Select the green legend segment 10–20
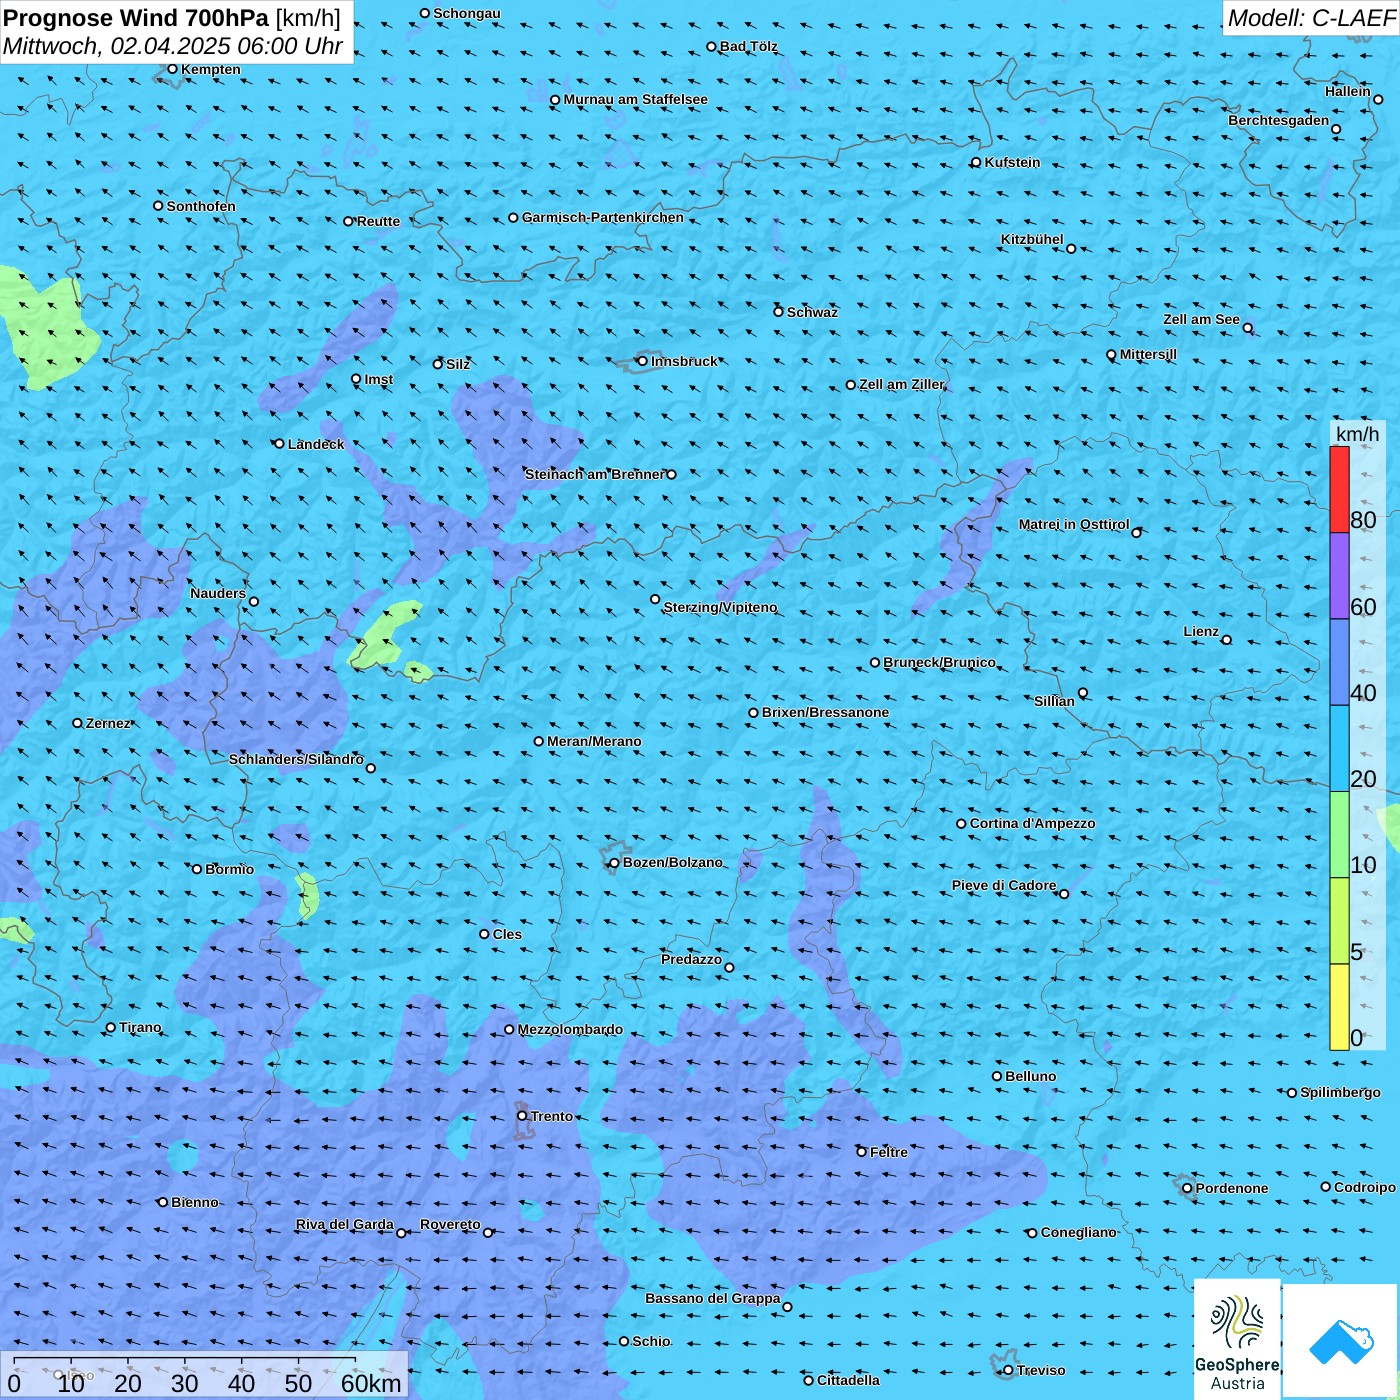Image resolution: width=1400 pixels, height=1400 pixels. (1339, 835)
